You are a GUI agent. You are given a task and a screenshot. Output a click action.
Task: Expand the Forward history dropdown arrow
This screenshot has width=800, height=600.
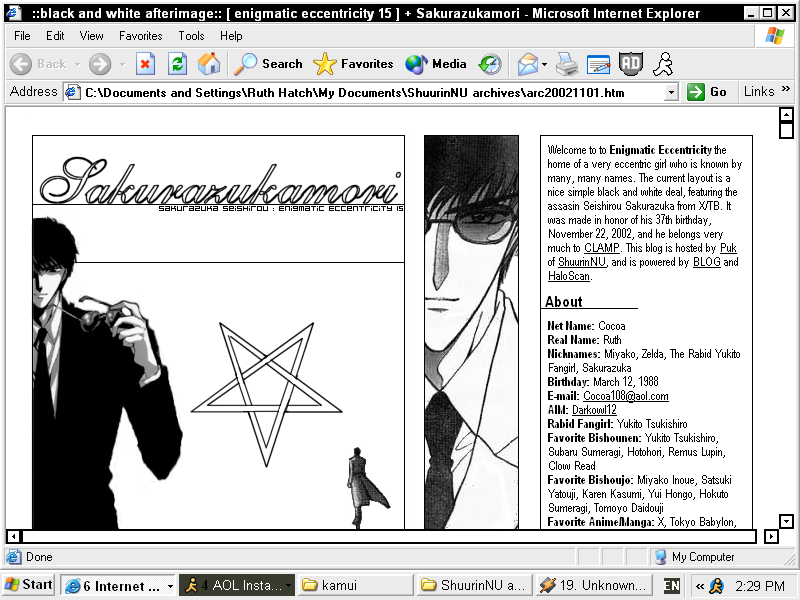(x=122, y=65)
